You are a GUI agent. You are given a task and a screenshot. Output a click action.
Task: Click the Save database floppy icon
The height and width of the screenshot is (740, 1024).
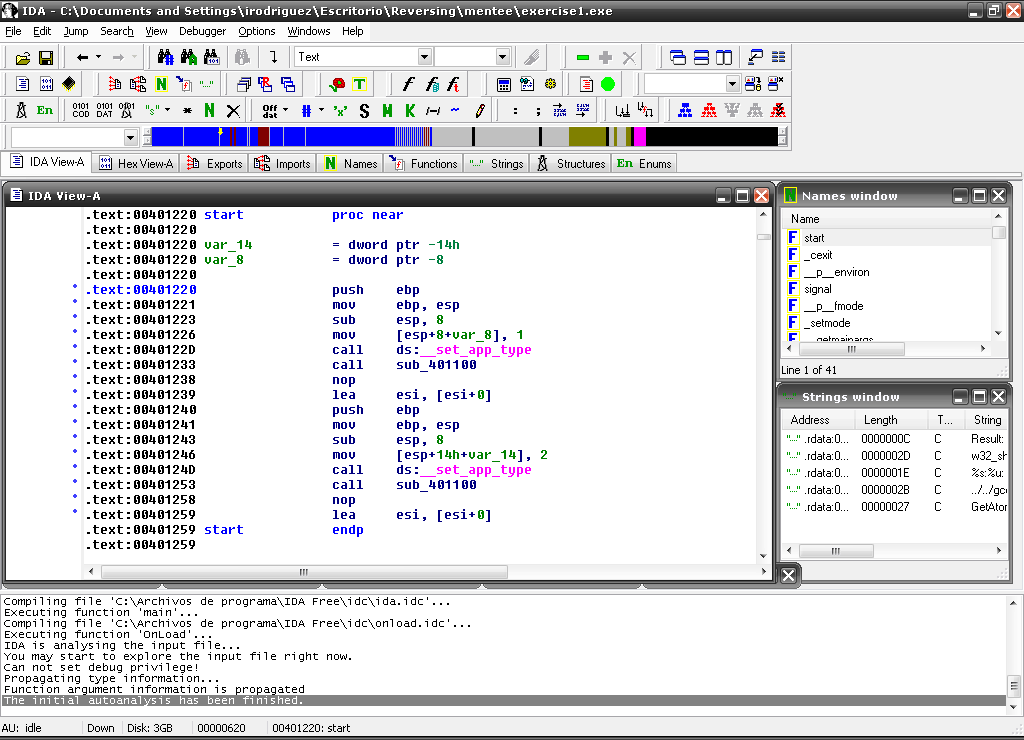point(45,58)
